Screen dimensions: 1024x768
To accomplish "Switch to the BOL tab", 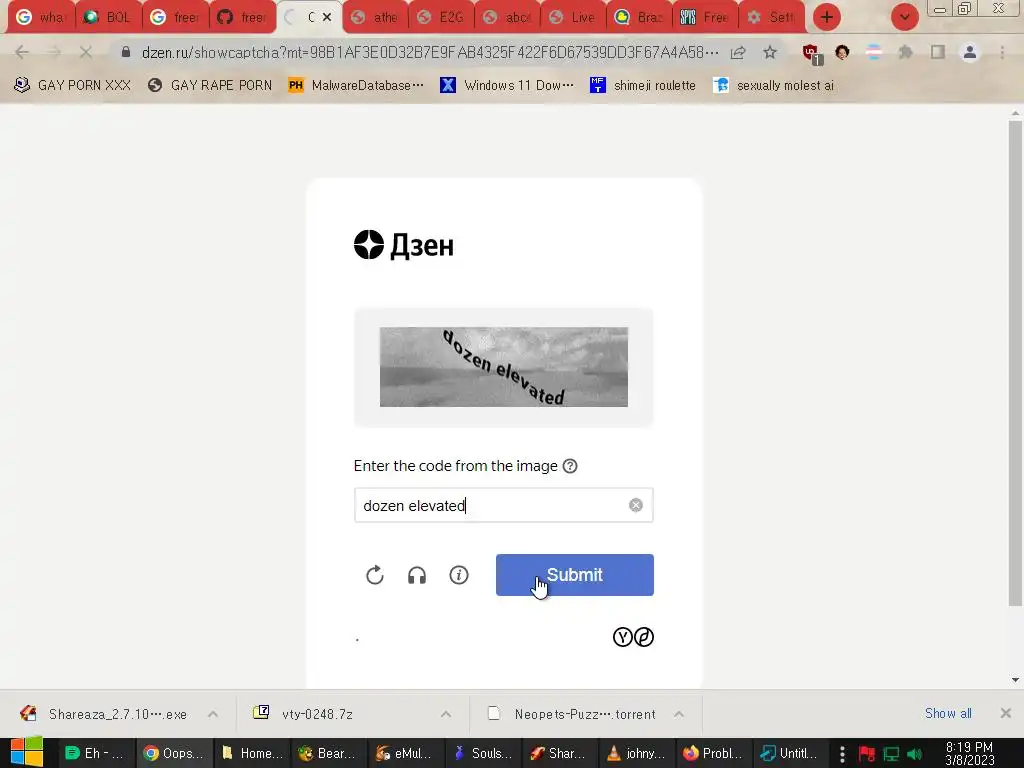I will [x=108, y=17].
